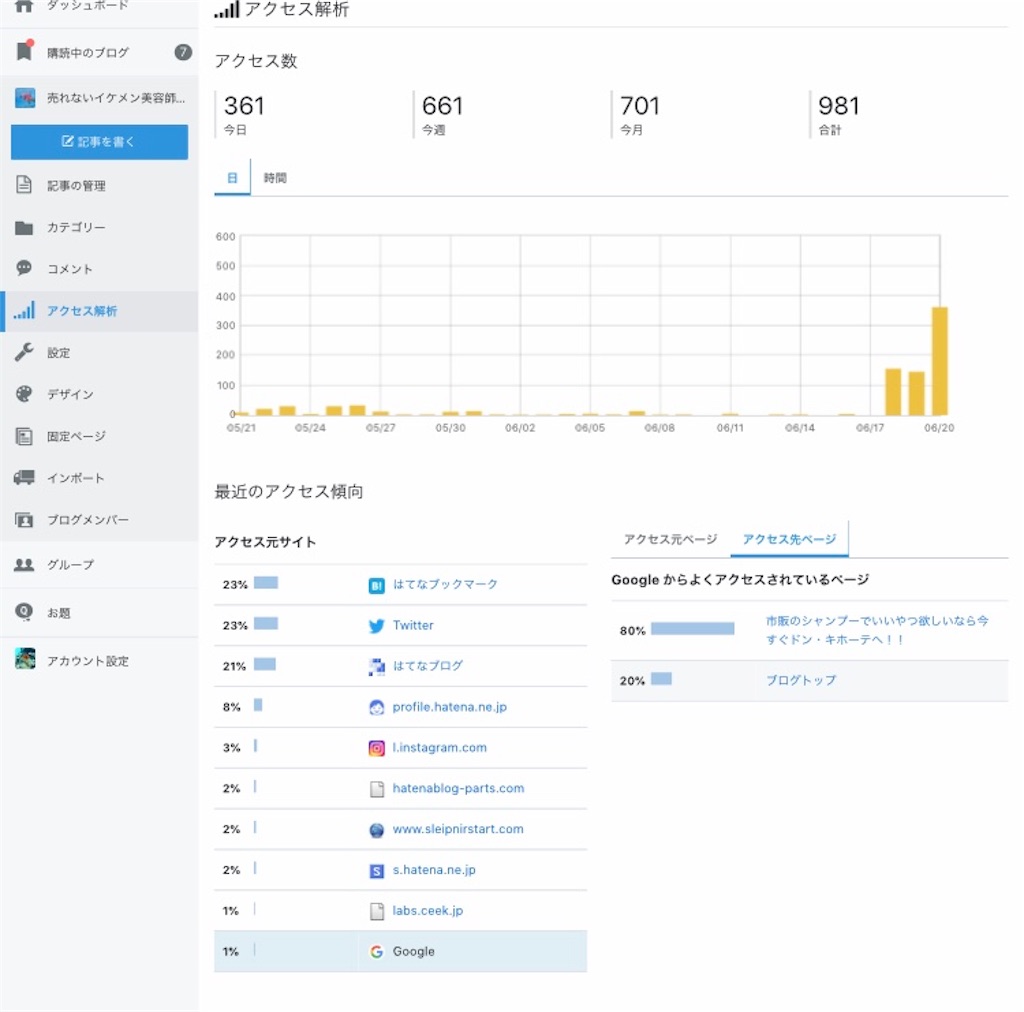1024x1012 pixels.
Task: Switch to アクセス元ページ tab
Action: coord(671,539)
